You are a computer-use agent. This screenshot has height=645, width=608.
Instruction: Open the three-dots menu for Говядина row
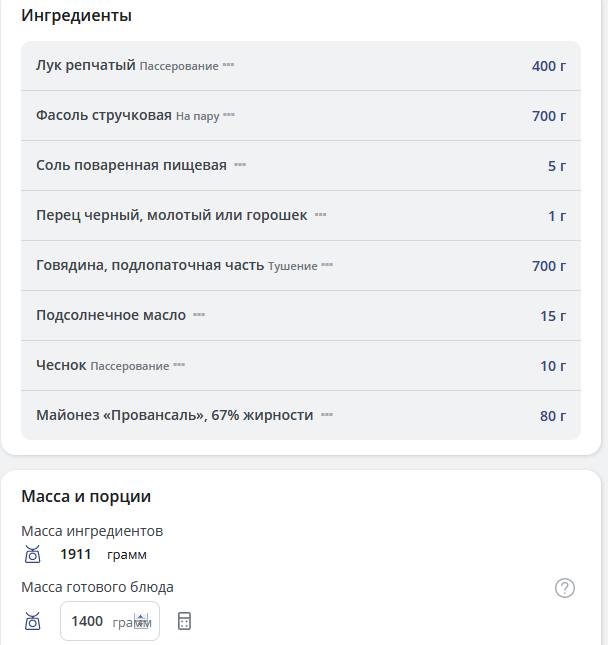tap(327, 266)
